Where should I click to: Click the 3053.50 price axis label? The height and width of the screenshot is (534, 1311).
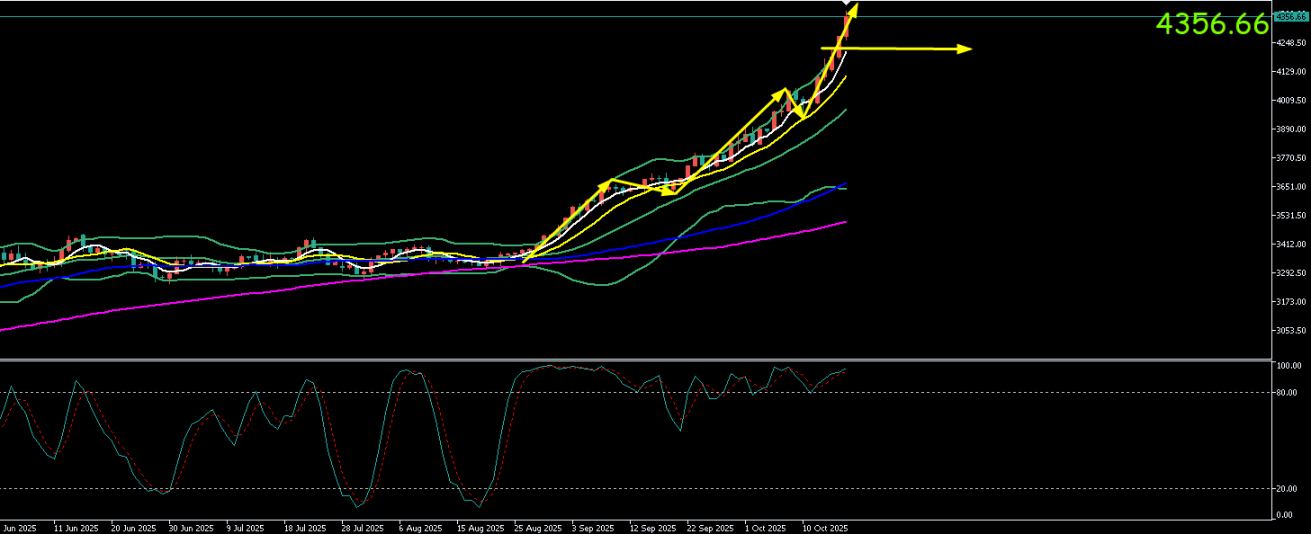(x=1292, y=331)
